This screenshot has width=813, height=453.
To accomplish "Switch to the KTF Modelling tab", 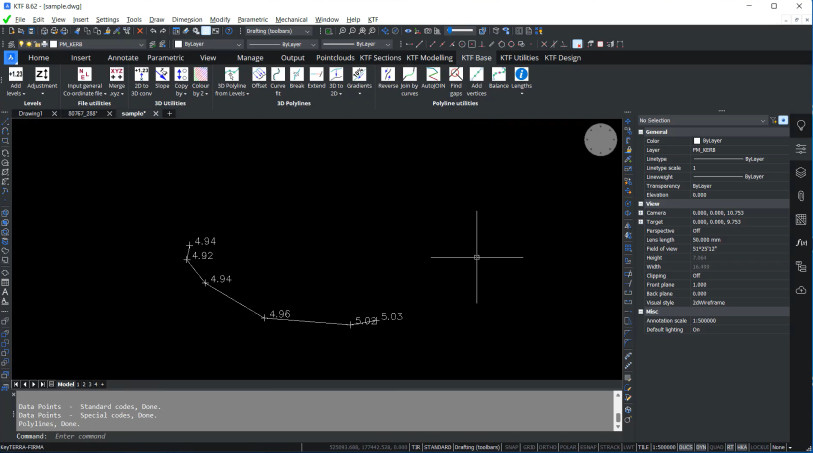I will point(429,58).
